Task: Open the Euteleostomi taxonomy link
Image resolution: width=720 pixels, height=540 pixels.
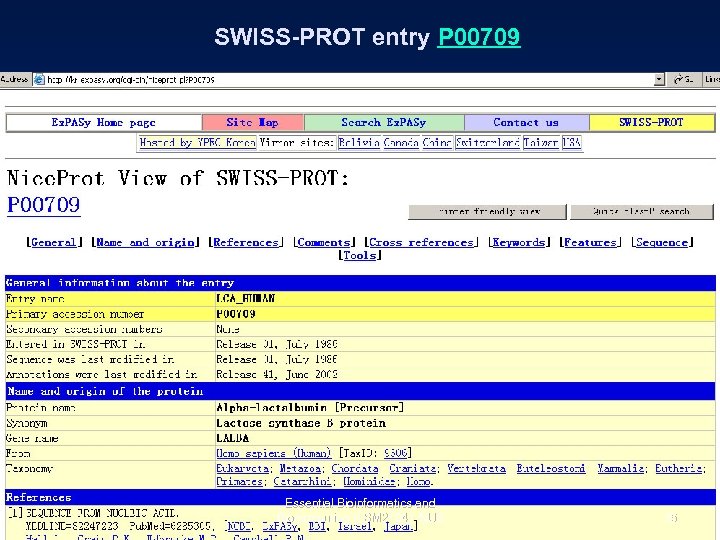Action: pos(551,468)
